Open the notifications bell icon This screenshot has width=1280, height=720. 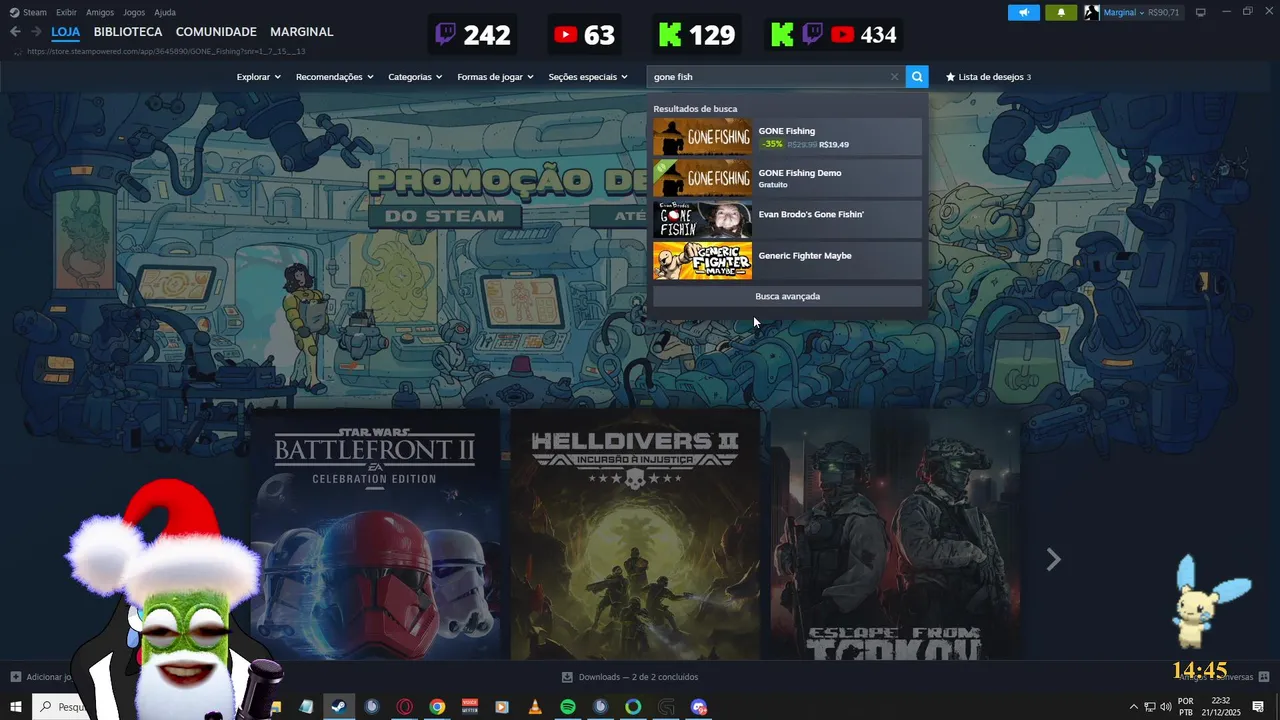point(1061,12)
